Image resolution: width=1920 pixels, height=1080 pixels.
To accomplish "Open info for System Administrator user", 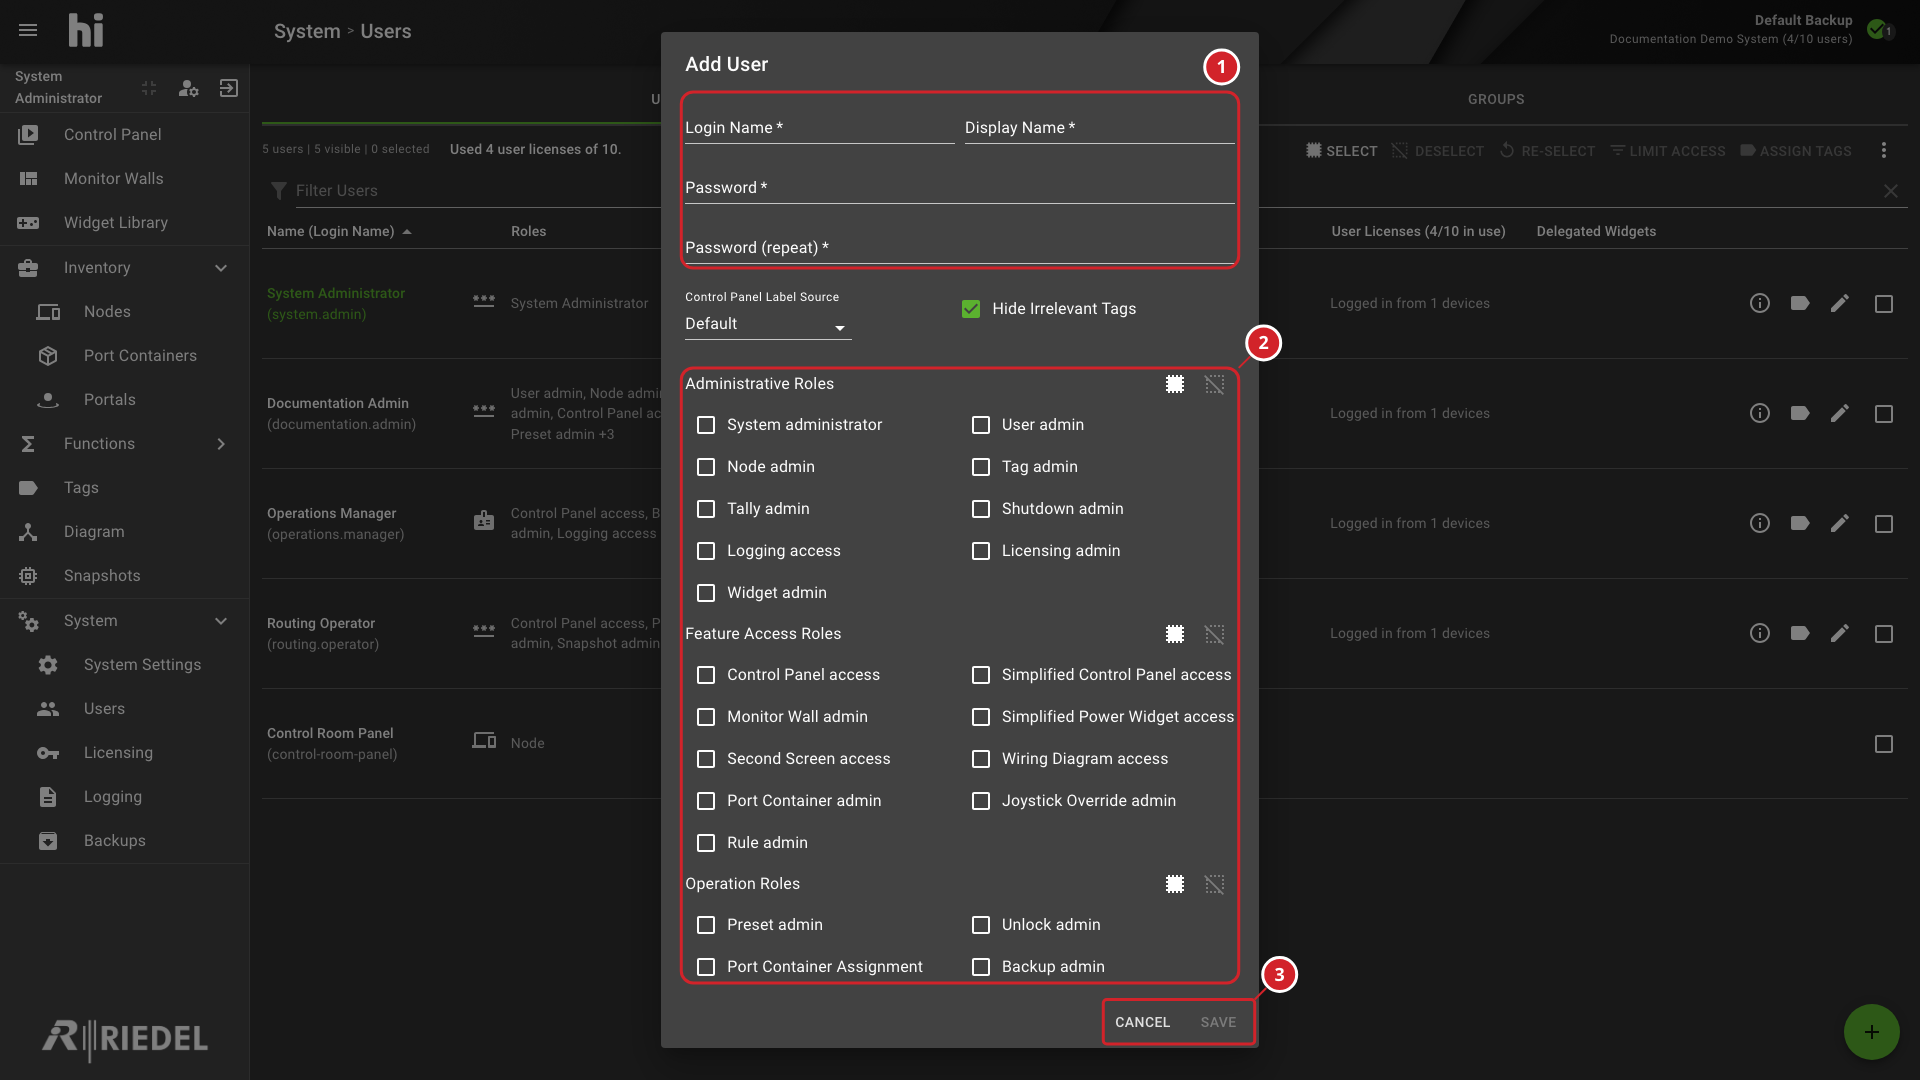I will tap(1760, 303).
